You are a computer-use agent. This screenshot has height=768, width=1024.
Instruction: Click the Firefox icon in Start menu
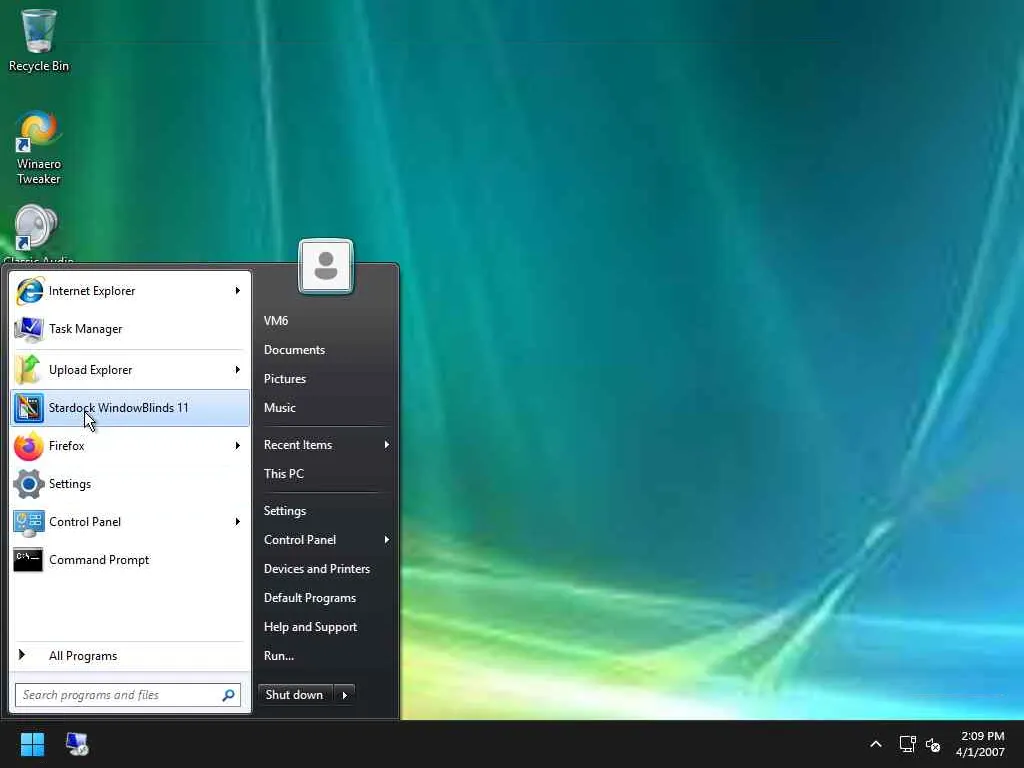tap(29, 446)
